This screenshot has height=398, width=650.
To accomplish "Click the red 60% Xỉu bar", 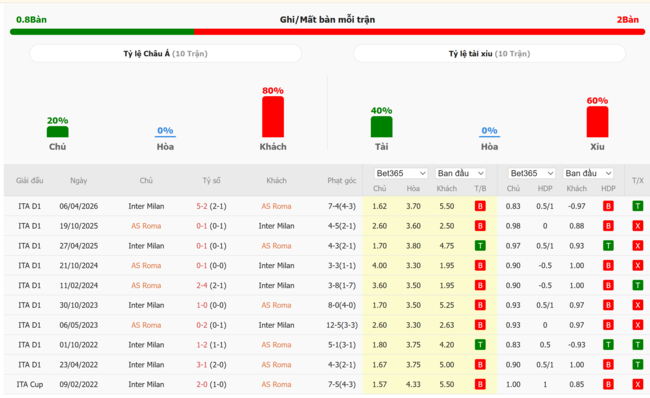I will (x=597, y=122).
